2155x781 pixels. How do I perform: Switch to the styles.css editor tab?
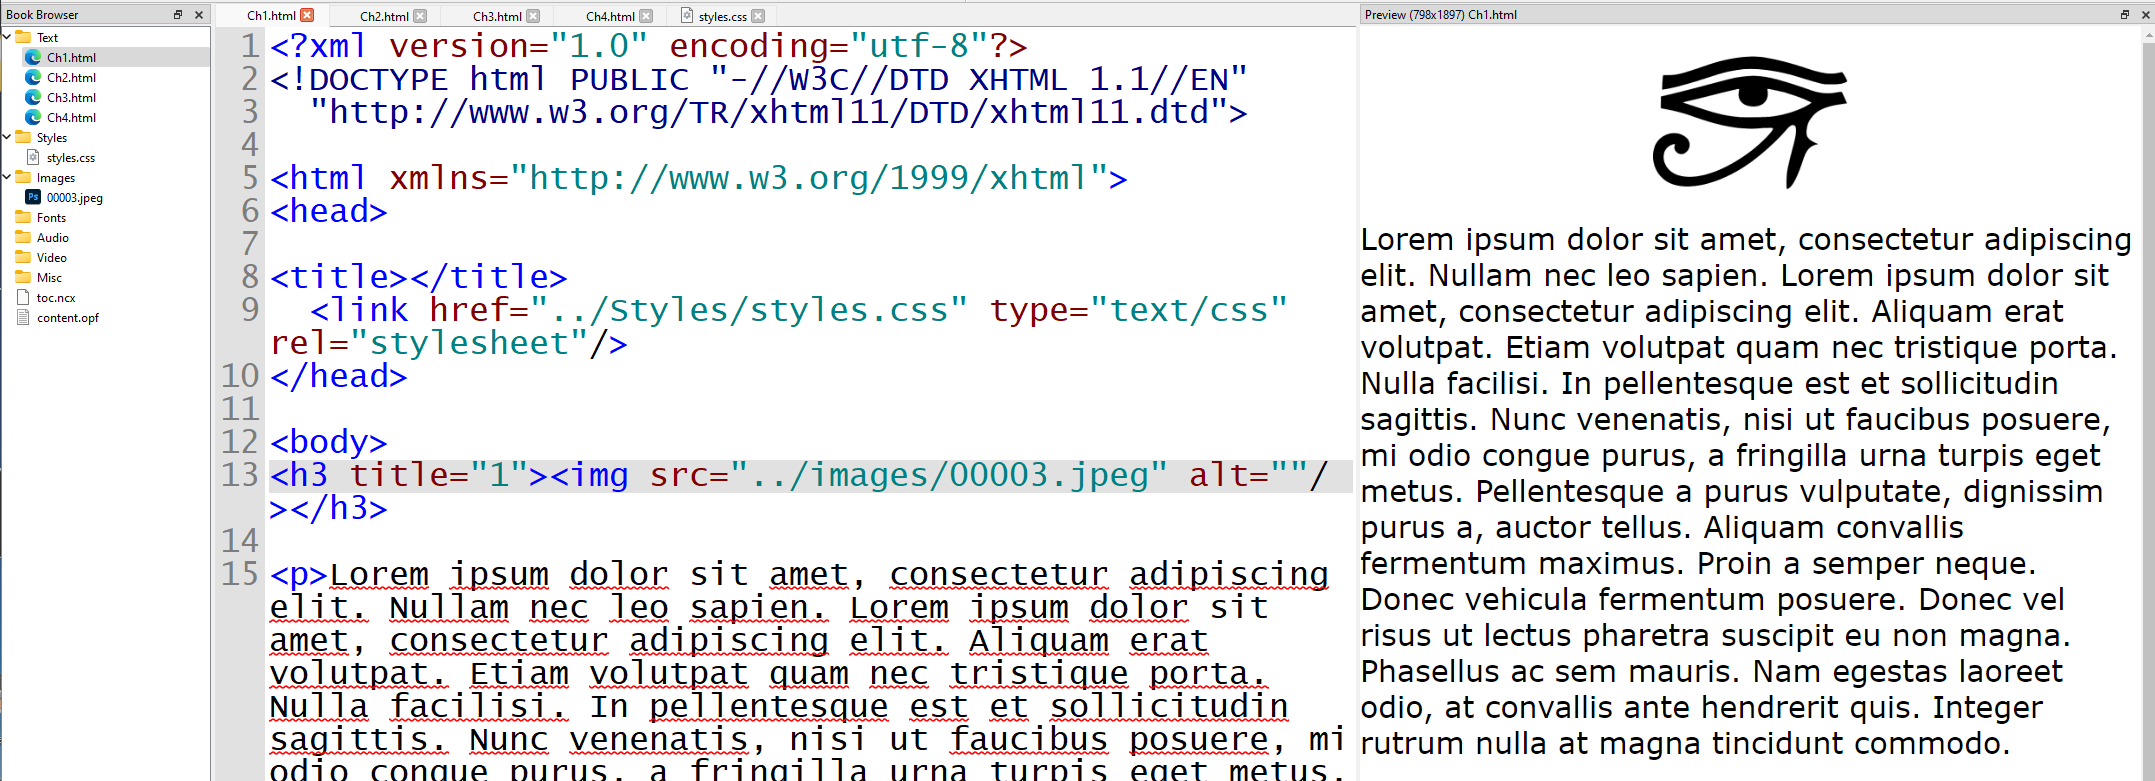pos(722,16)
